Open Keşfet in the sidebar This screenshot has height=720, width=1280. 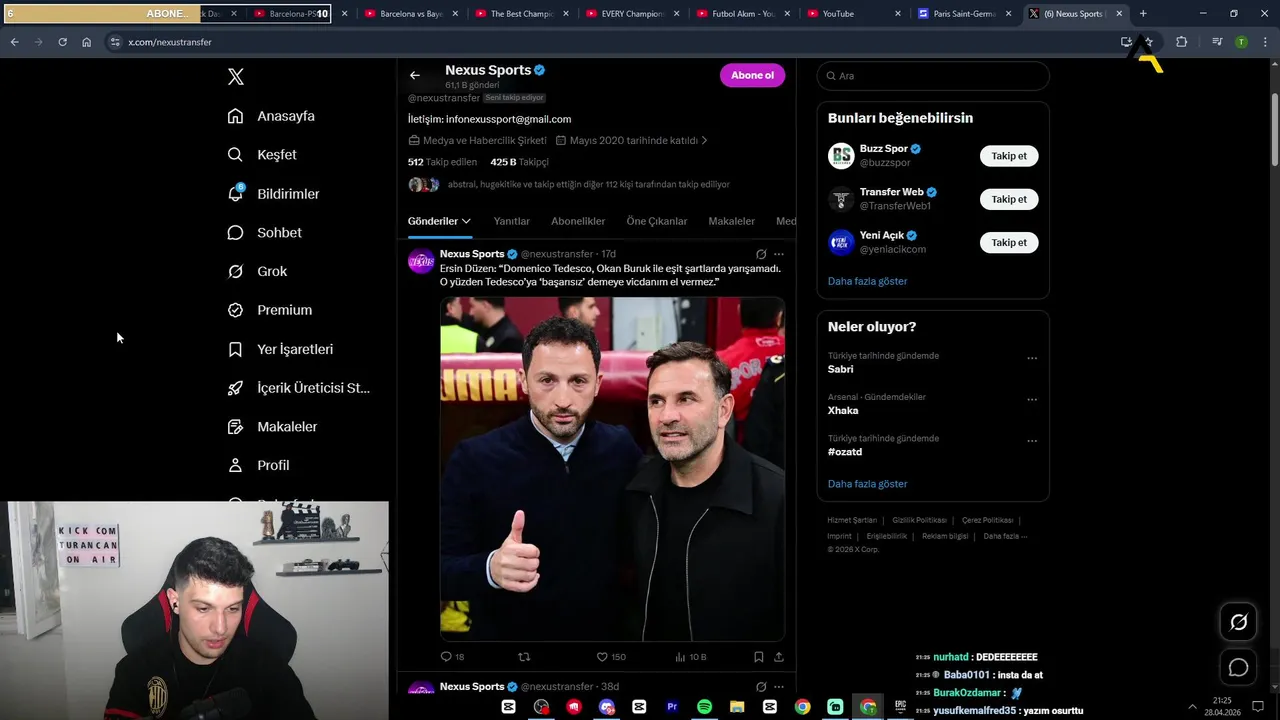pos(262,155)
